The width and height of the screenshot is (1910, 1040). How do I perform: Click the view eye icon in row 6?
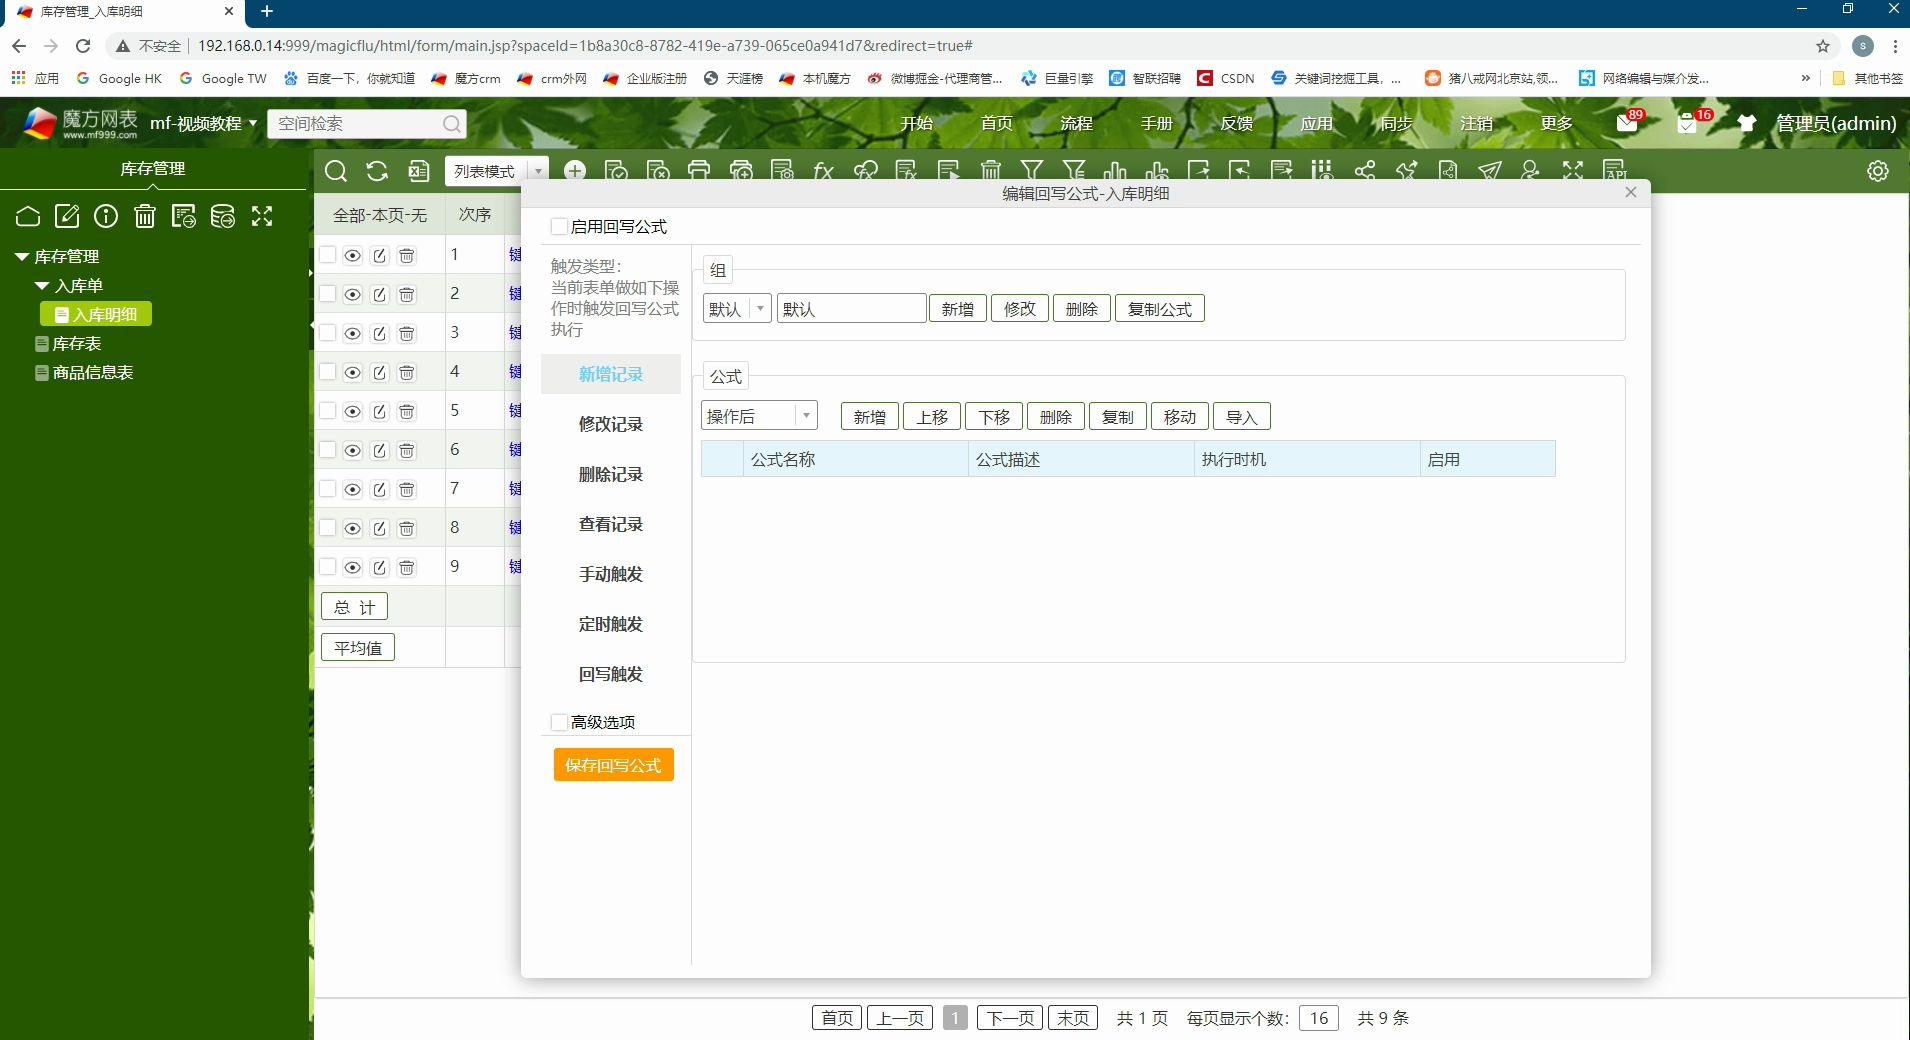point(352,450)
